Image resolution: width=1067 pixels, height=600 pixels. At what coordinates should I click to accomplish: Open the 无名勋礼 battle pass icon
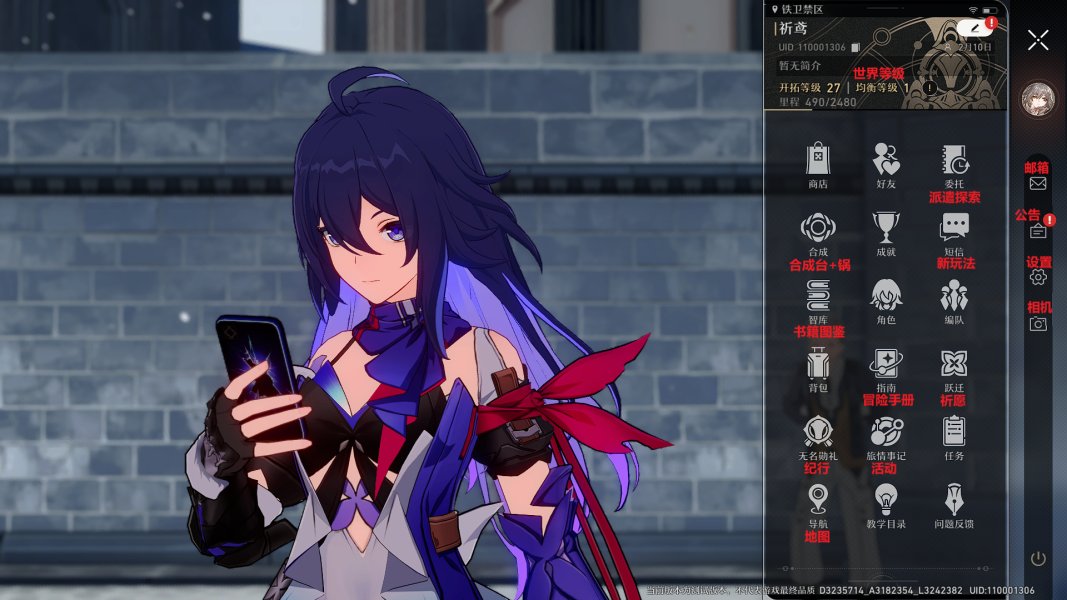818,431
